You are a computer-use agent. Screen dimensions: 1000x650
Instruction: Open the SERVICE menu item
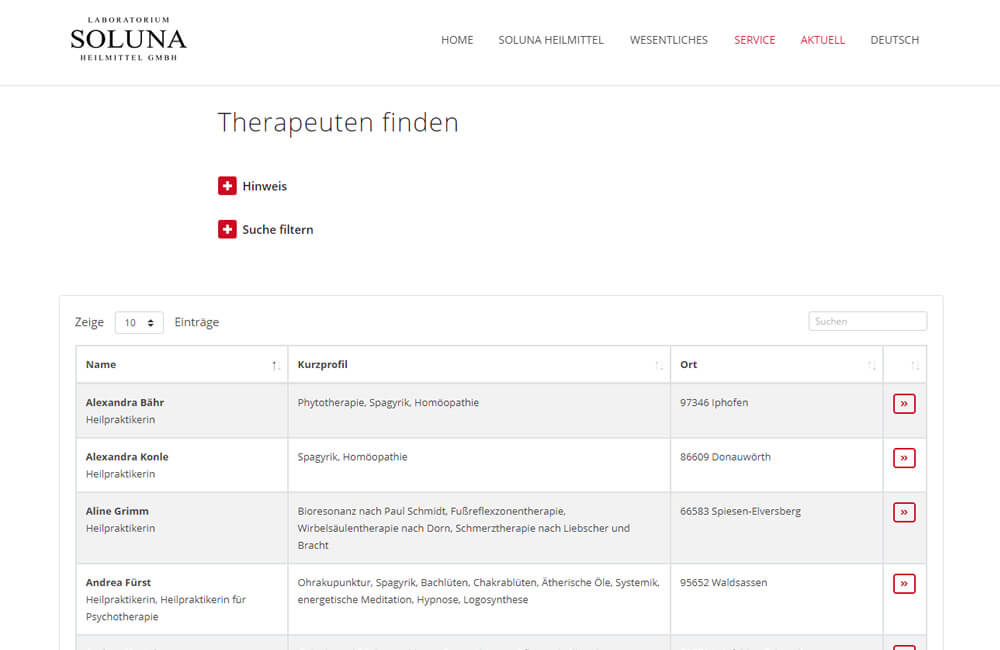tap(754, 40)
